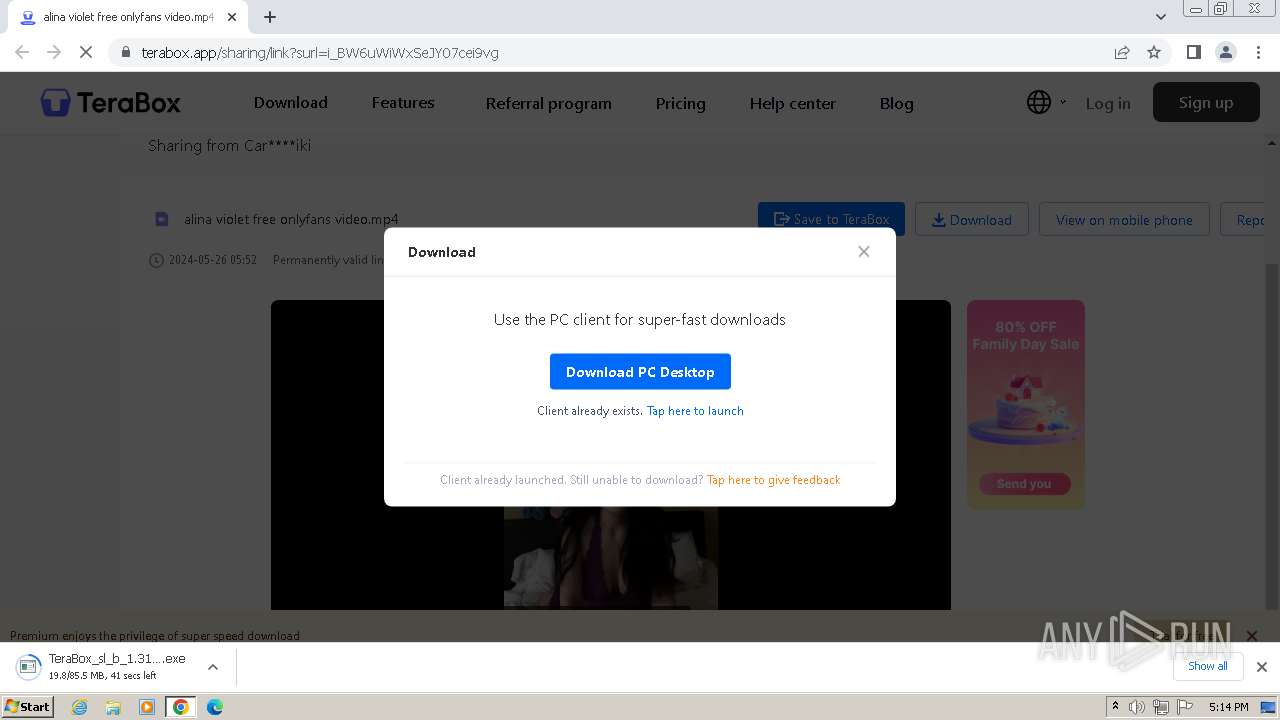Click the Sign up button

click(x=1206, y=102)
